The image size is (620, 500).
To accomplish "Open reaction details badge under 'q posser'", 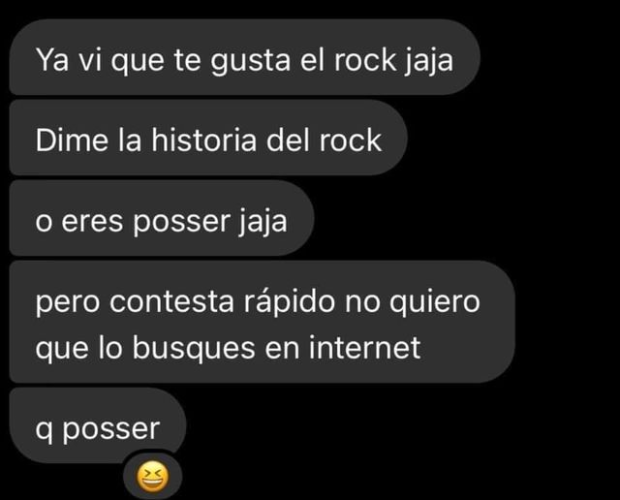I will 152,476.
